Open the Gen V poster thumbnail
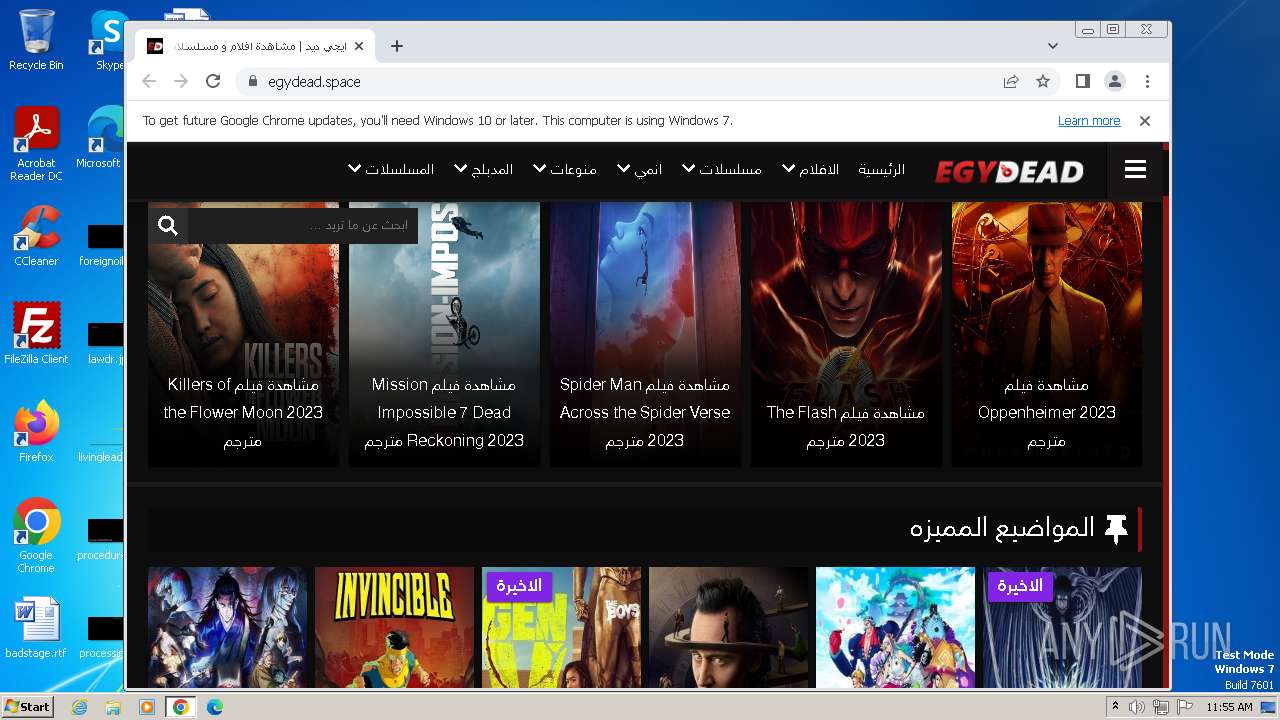1280x720 pixels. point(561,628)
